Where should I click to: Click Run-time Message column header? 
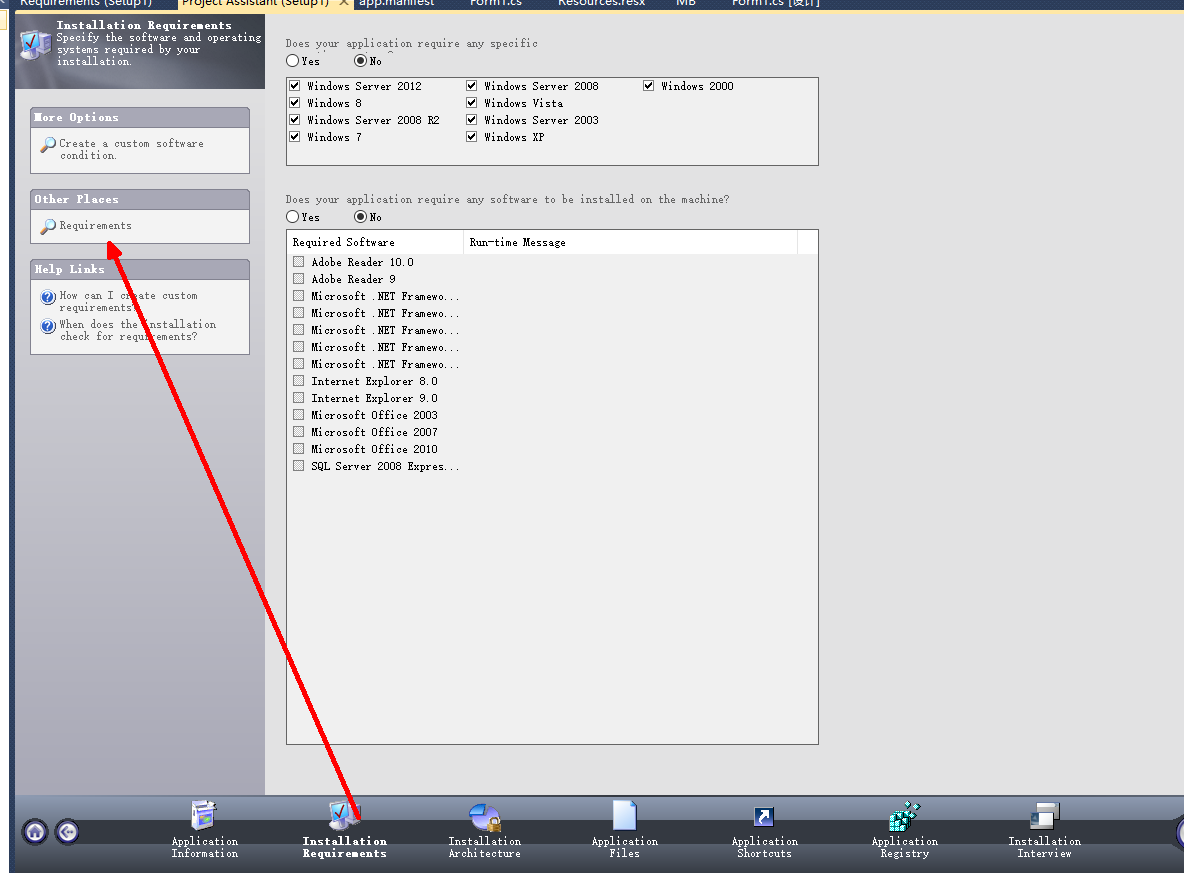coord(630,242)
